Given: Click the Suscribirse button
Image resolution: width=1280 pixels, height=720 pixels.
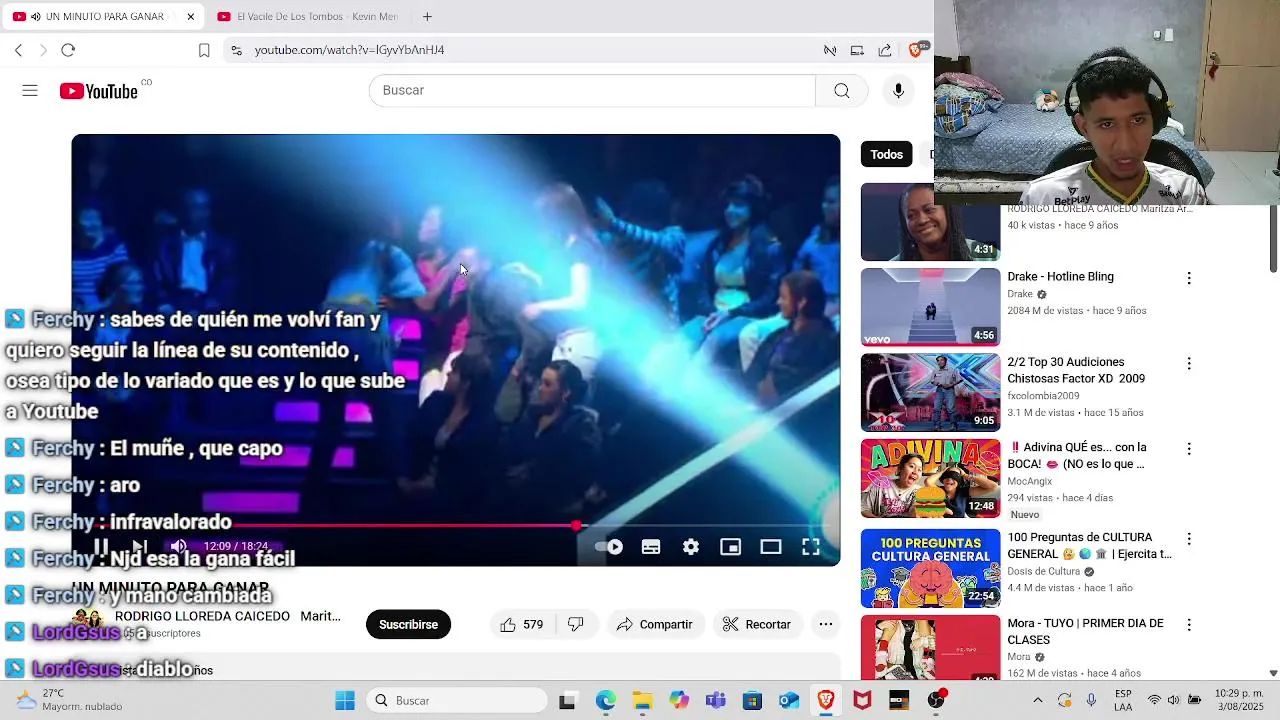Looking at the screenshot, I should [x=408, y=625].
